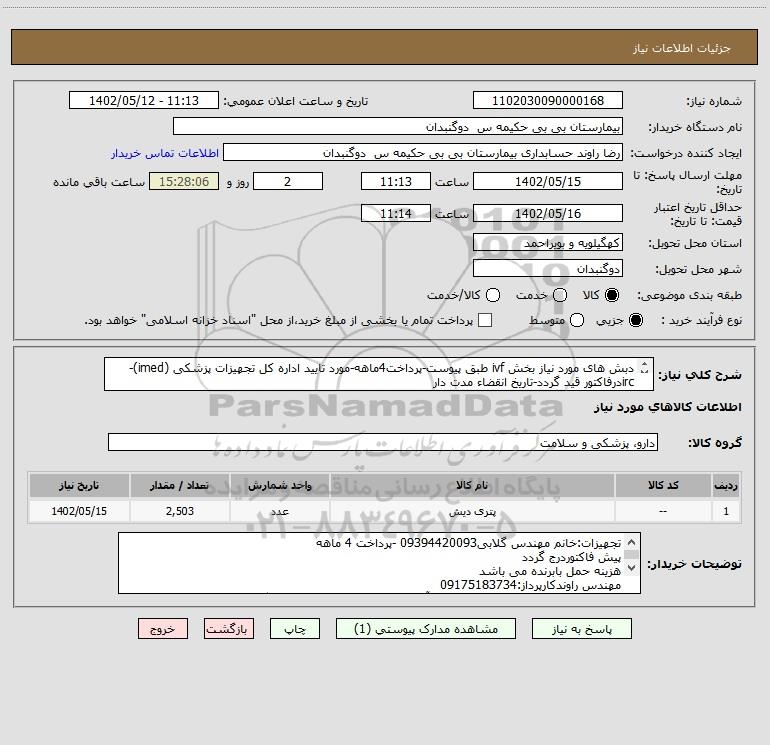Click the quantity cell 2,503
770x745 pixels.
click(179, 511)
